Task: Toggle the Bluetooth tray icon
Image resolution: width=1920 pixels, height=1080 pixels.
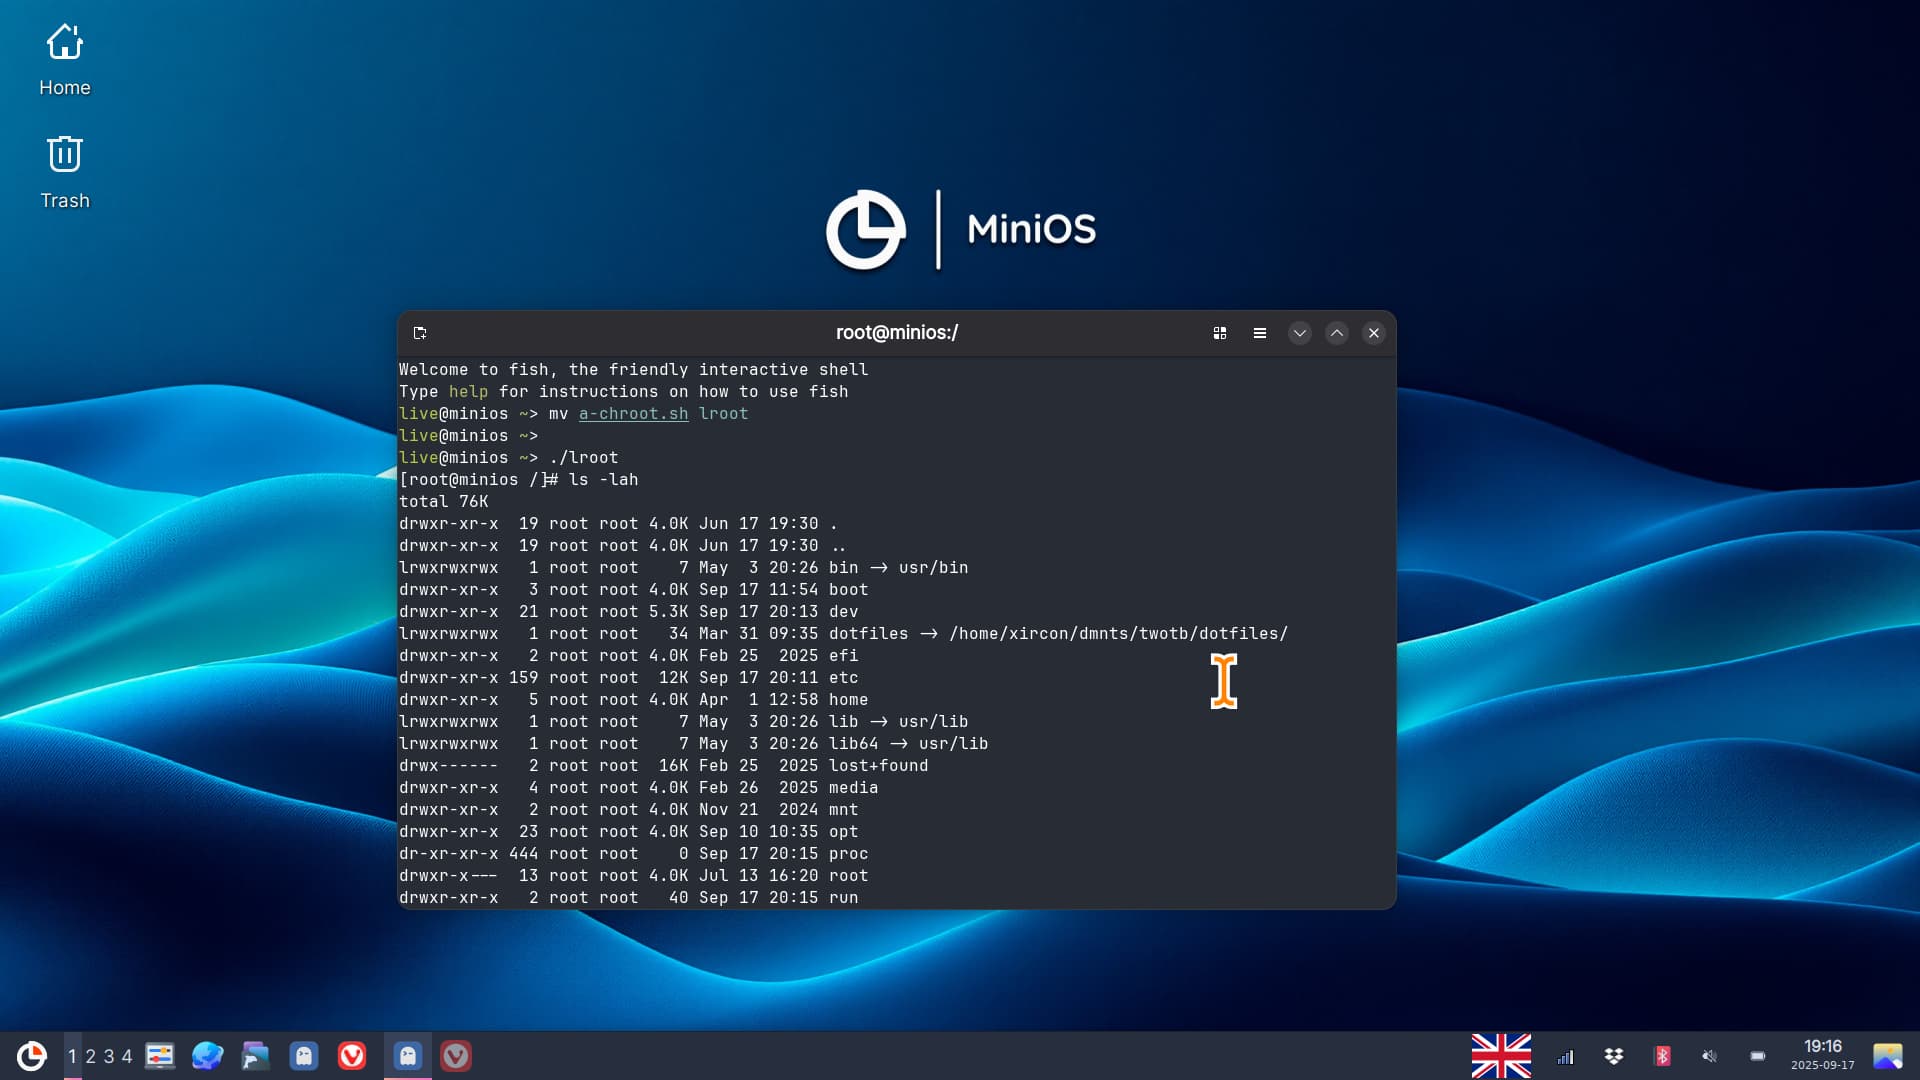Action: pyautogui.click(x=1662, y=1056)
